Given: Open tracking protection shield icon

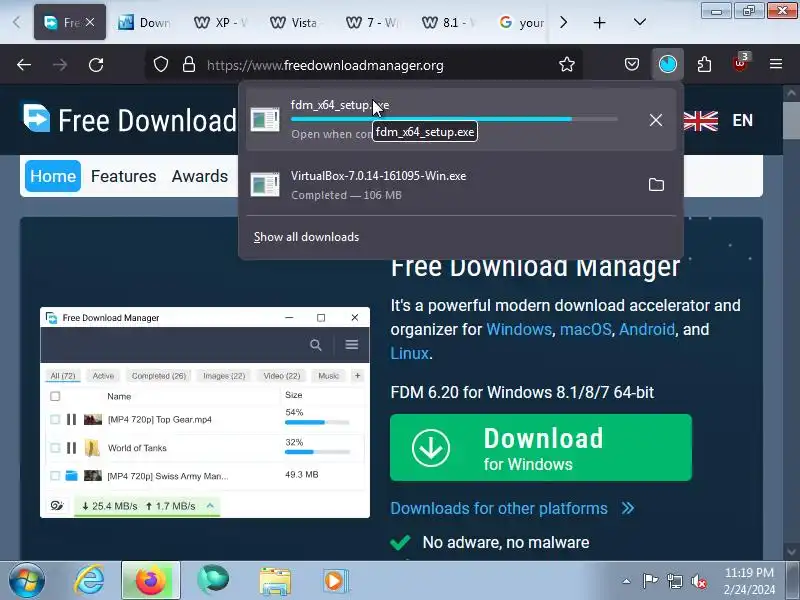Looking at the screenshot, I should point(161,65).
